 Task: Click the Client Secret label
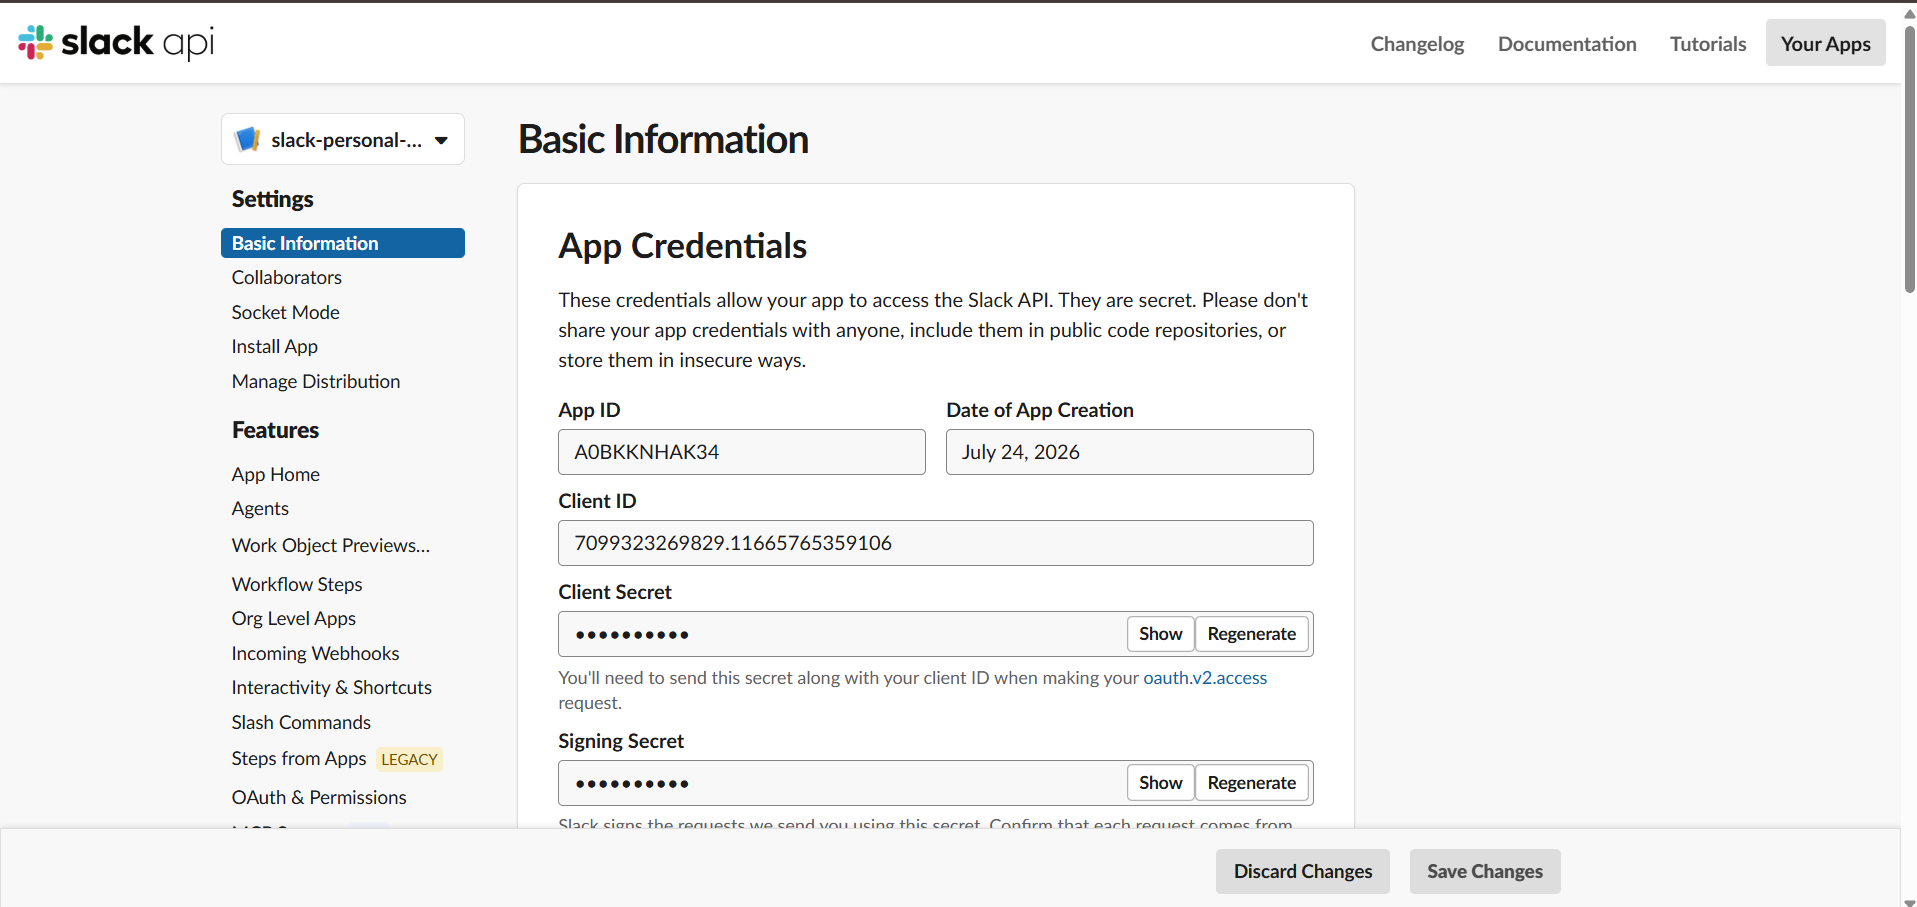(x=615, y=592)
